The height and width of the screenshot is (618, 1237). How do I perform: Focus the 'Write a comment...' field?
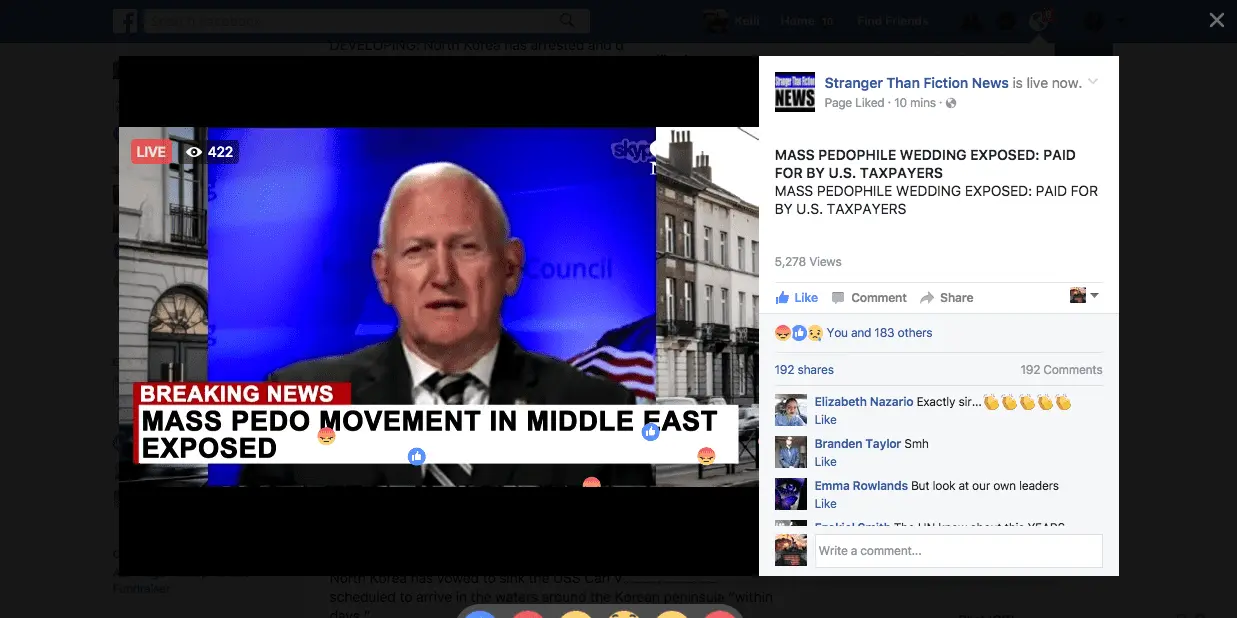[958, 551]
